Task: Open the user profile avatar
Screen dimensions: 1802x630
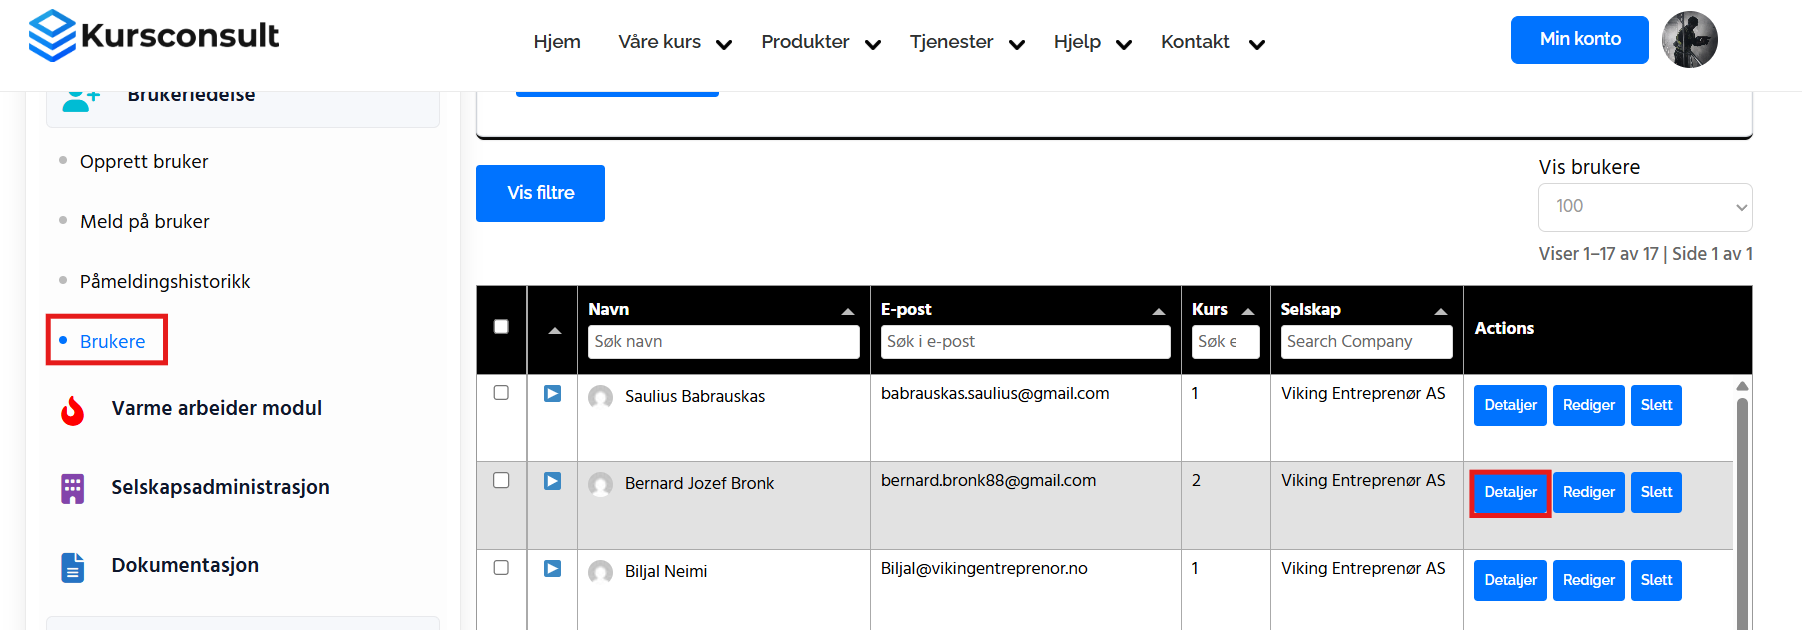Action: [1689, 40]
